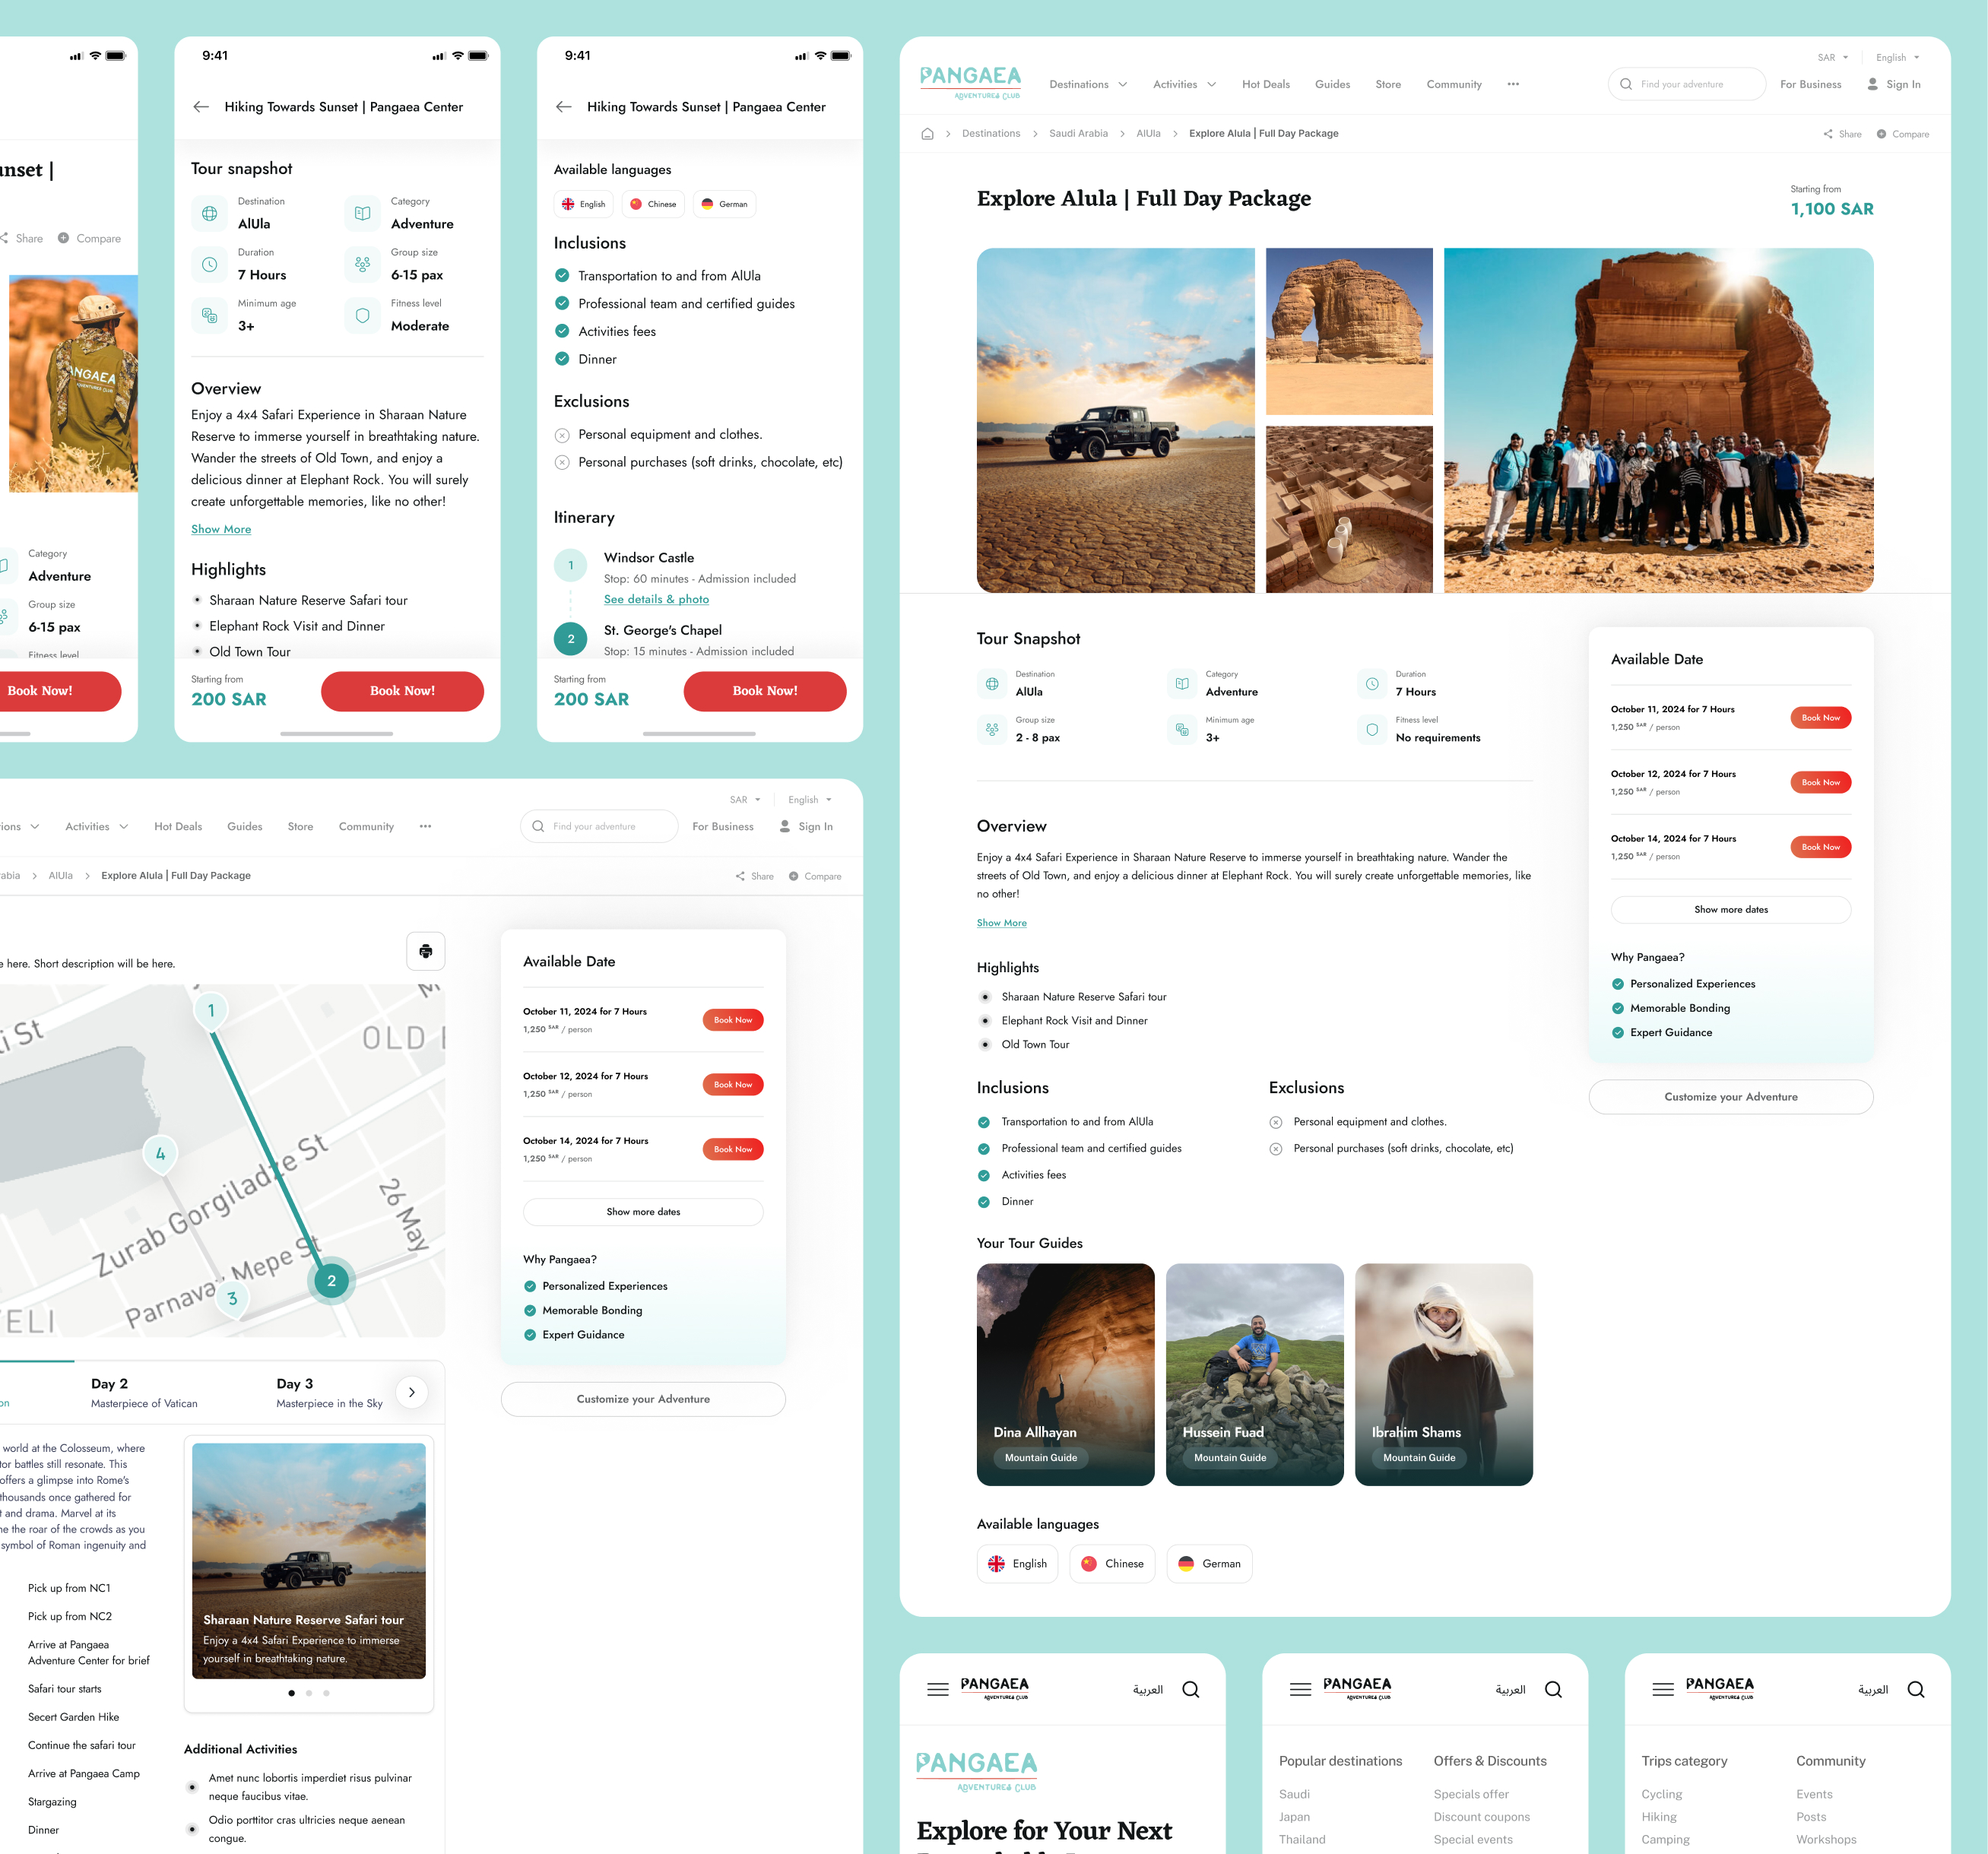
Task: Click the Share icon in right desktop breadcrumb bar
Action: coord(1828,134)
